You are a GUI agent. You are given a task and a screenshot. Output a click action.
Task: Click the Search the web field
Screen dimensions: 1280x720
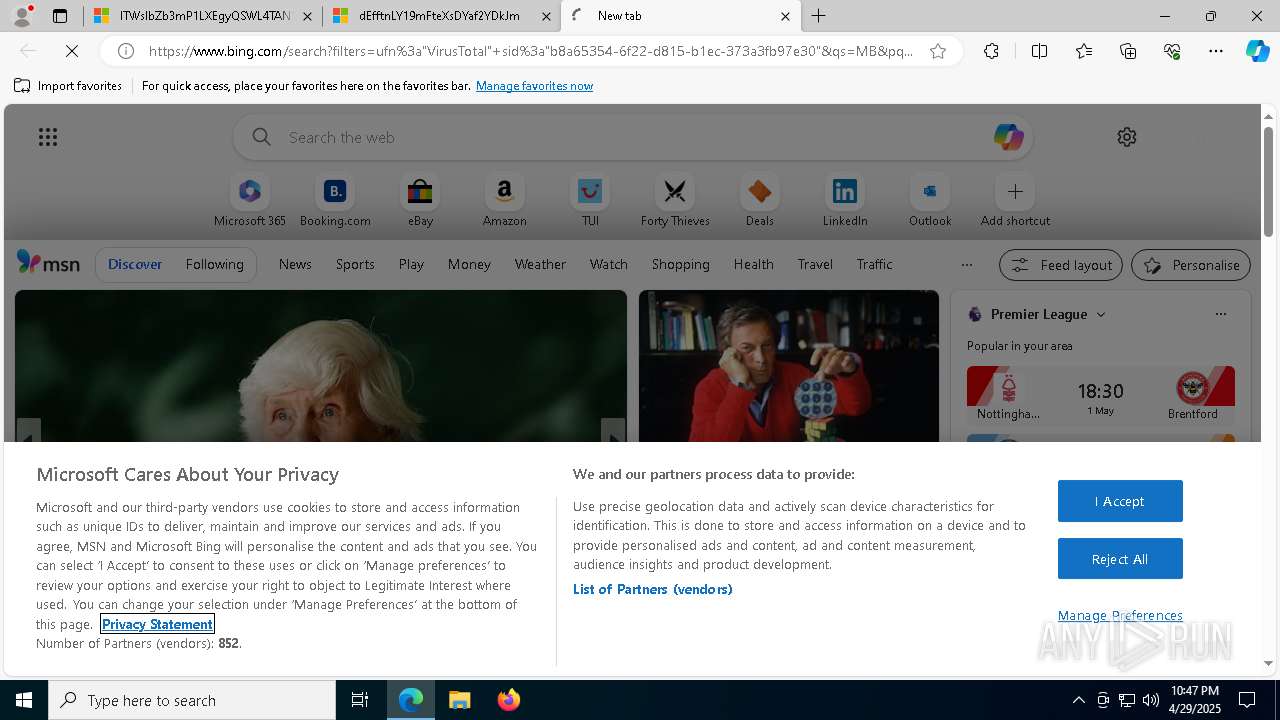(635, 137)
